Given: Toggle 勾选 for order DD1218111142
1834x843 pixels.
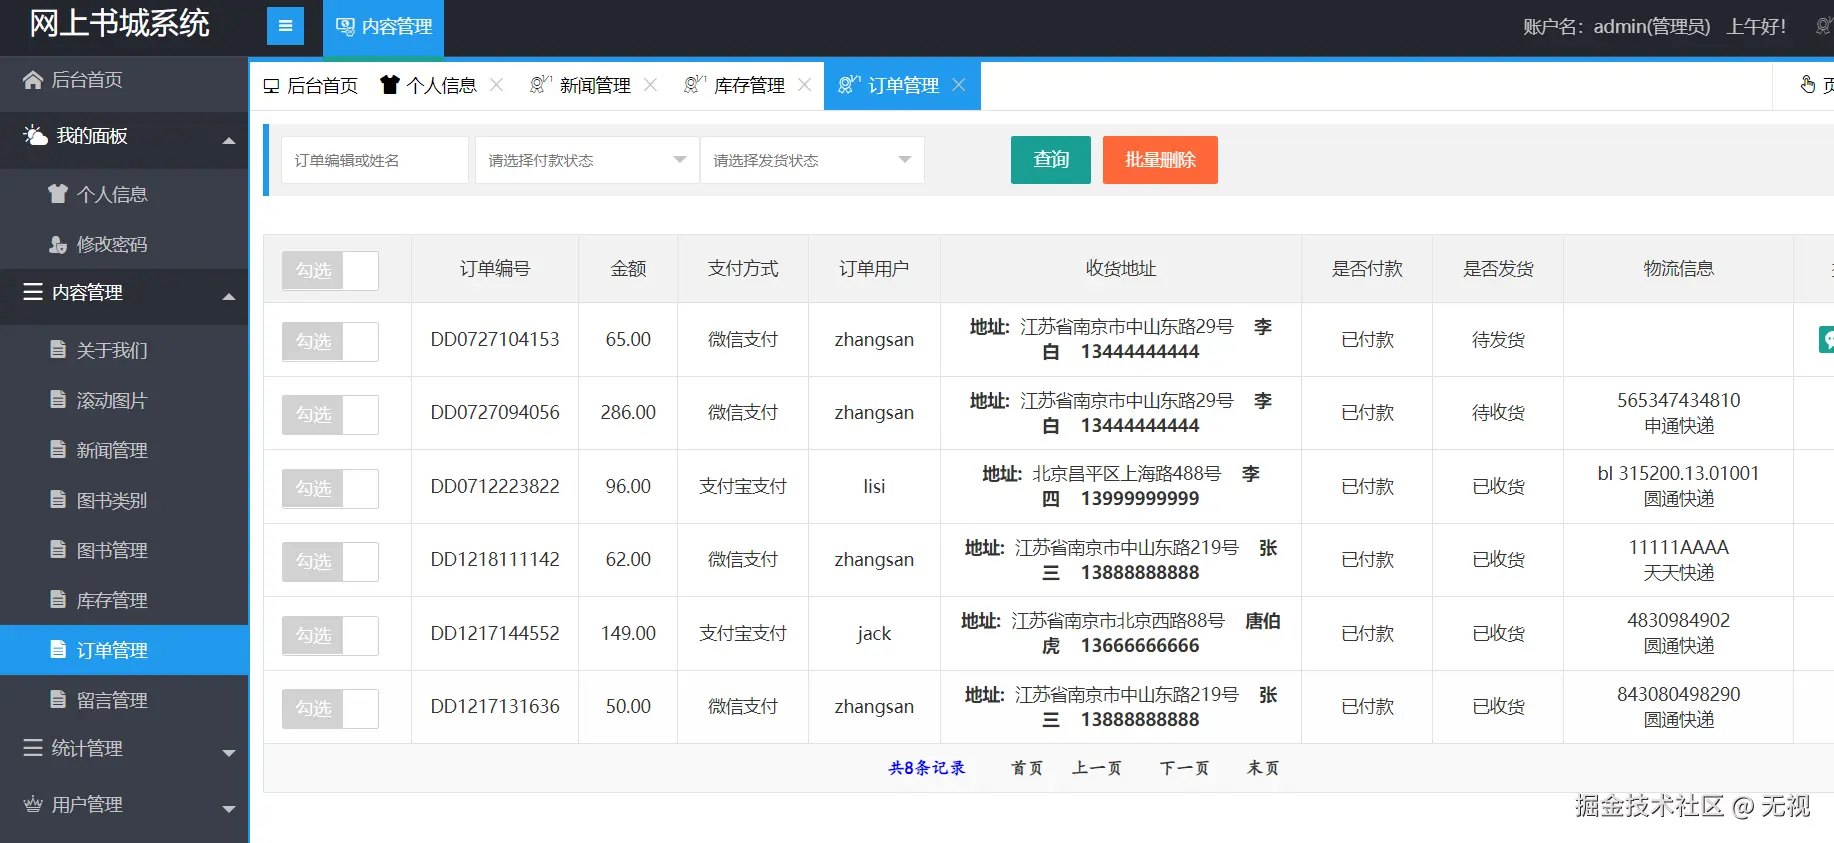Looking at the screenshot, I should (330, 561).
